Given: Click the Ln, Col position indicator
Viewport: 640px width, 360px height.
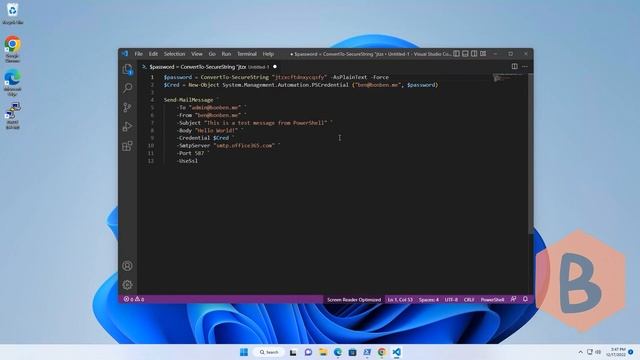Looking at the screenshot, I should pyautogui.click(x=400, y=300).
